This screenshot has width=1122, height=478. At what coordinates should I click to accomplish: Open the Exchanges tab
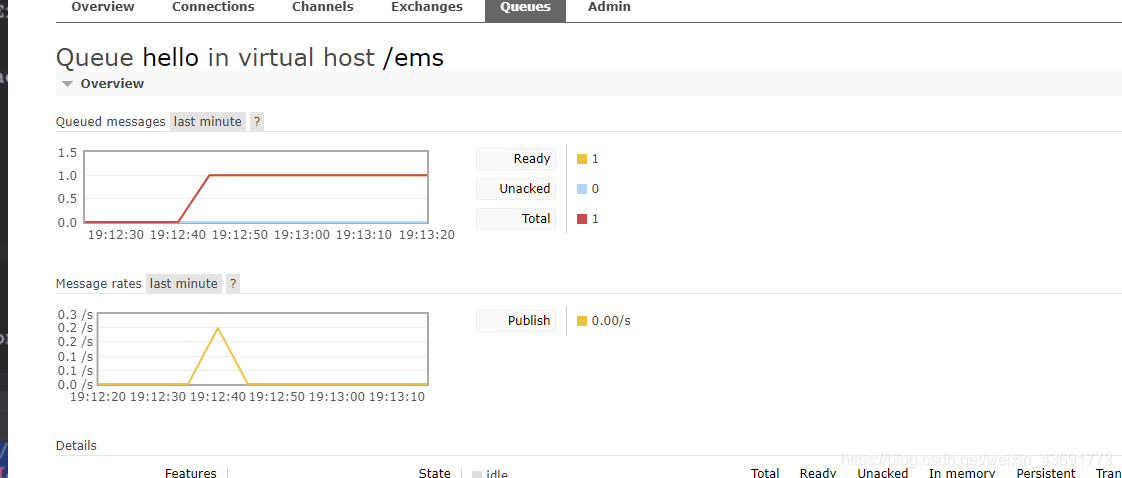[x=427, y=7]
